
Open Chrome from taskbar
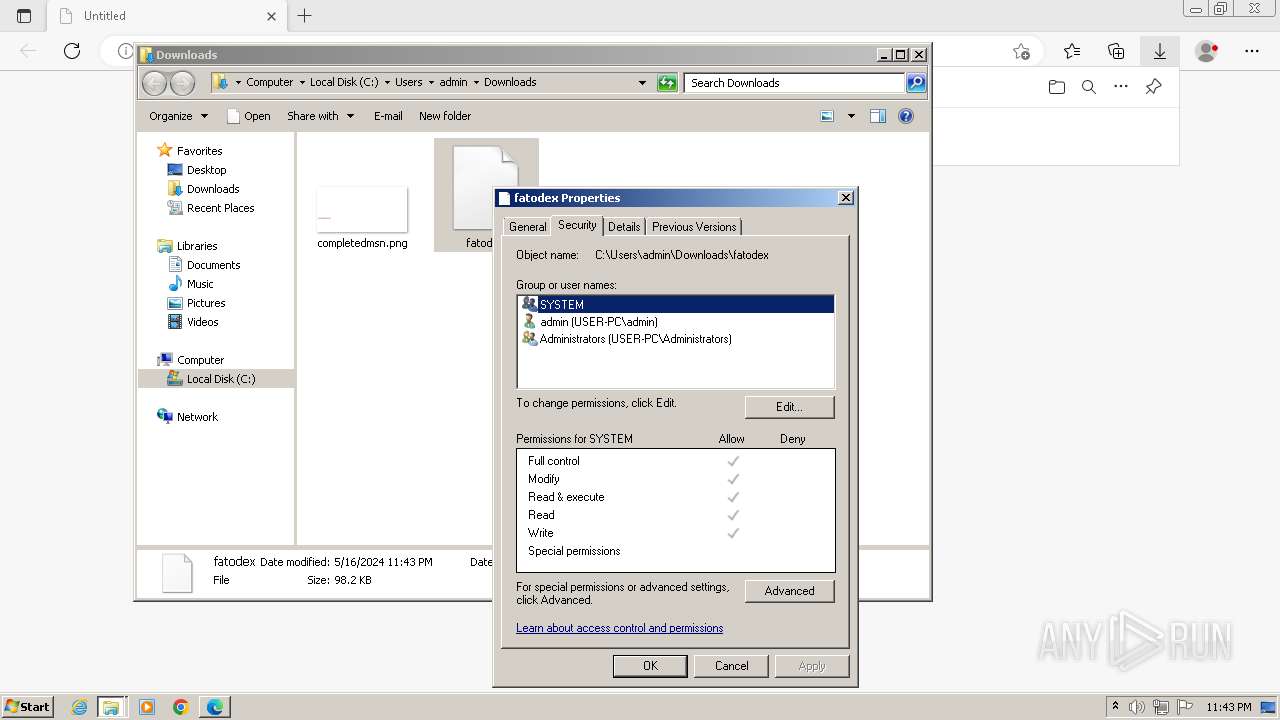pyautogui.click(x=180, y=707)
